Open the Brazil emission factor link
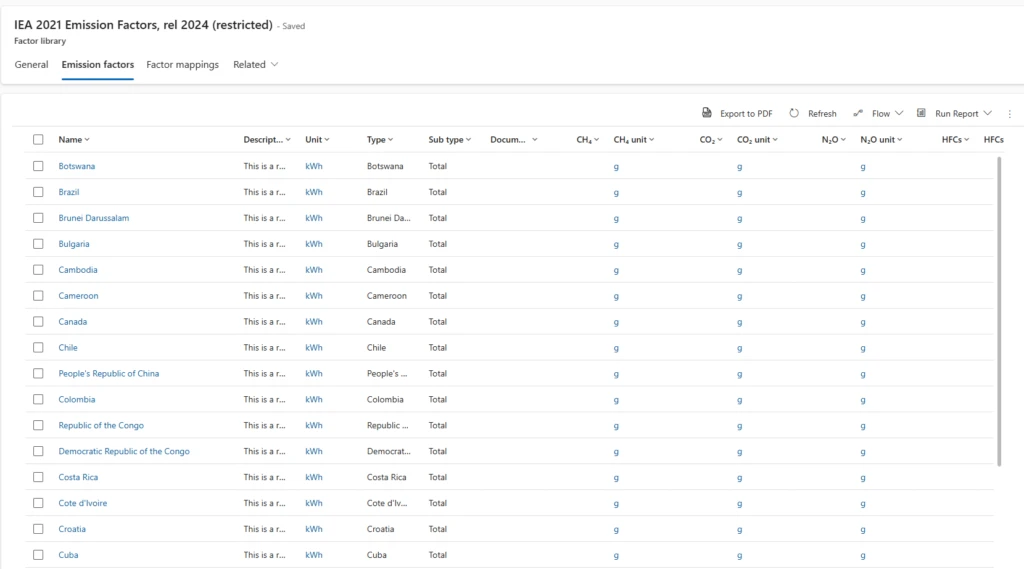The width and height of the screenshot is (1024, 569). pos(69,192)
